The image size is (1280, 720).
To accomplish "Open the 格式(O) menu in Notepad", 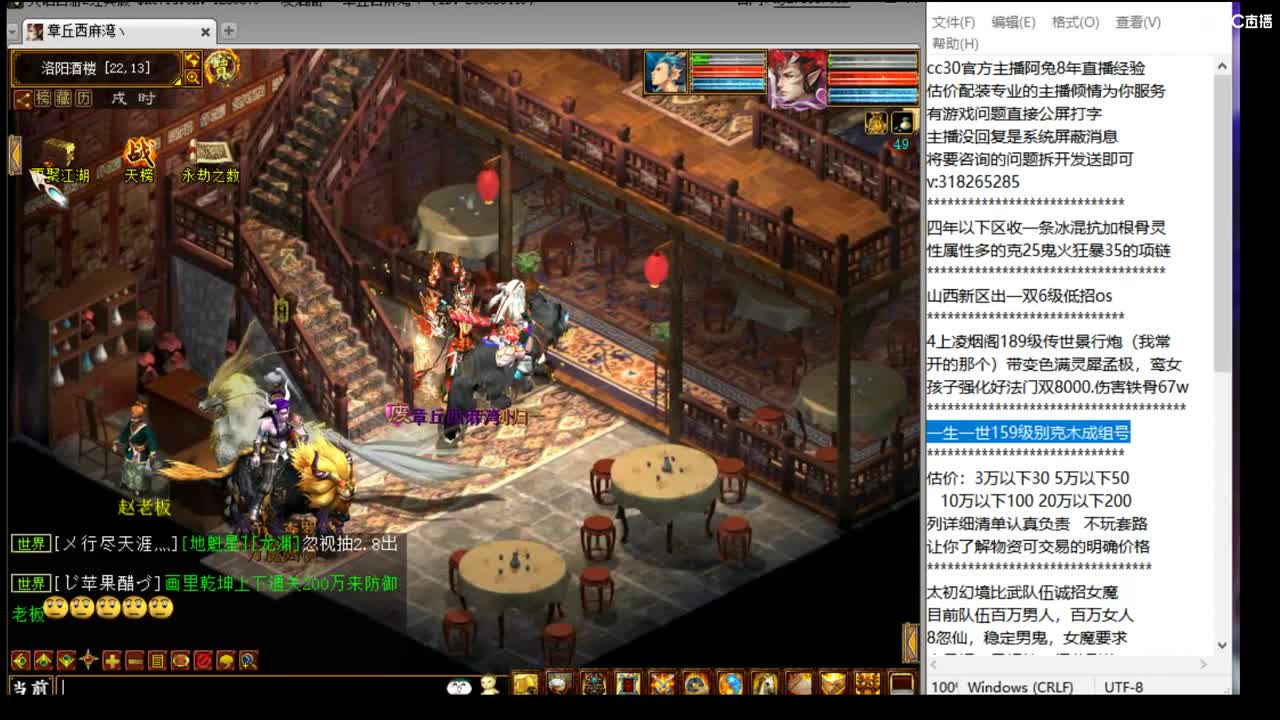I will click(x=1075, y=22).
